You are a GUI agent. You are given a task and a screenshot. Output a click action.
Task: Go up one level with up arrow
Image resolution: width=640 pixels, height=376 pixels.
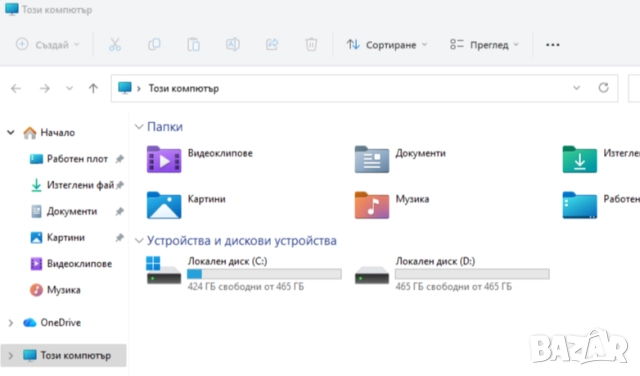tap(93, 88)
